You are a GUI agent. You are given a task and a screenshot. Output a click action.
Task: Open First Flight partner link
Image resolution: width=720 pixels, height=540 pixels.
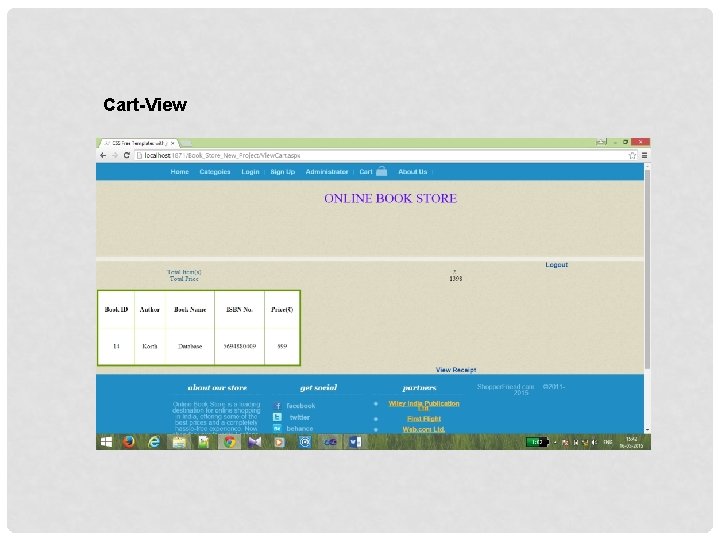[424, 419]
